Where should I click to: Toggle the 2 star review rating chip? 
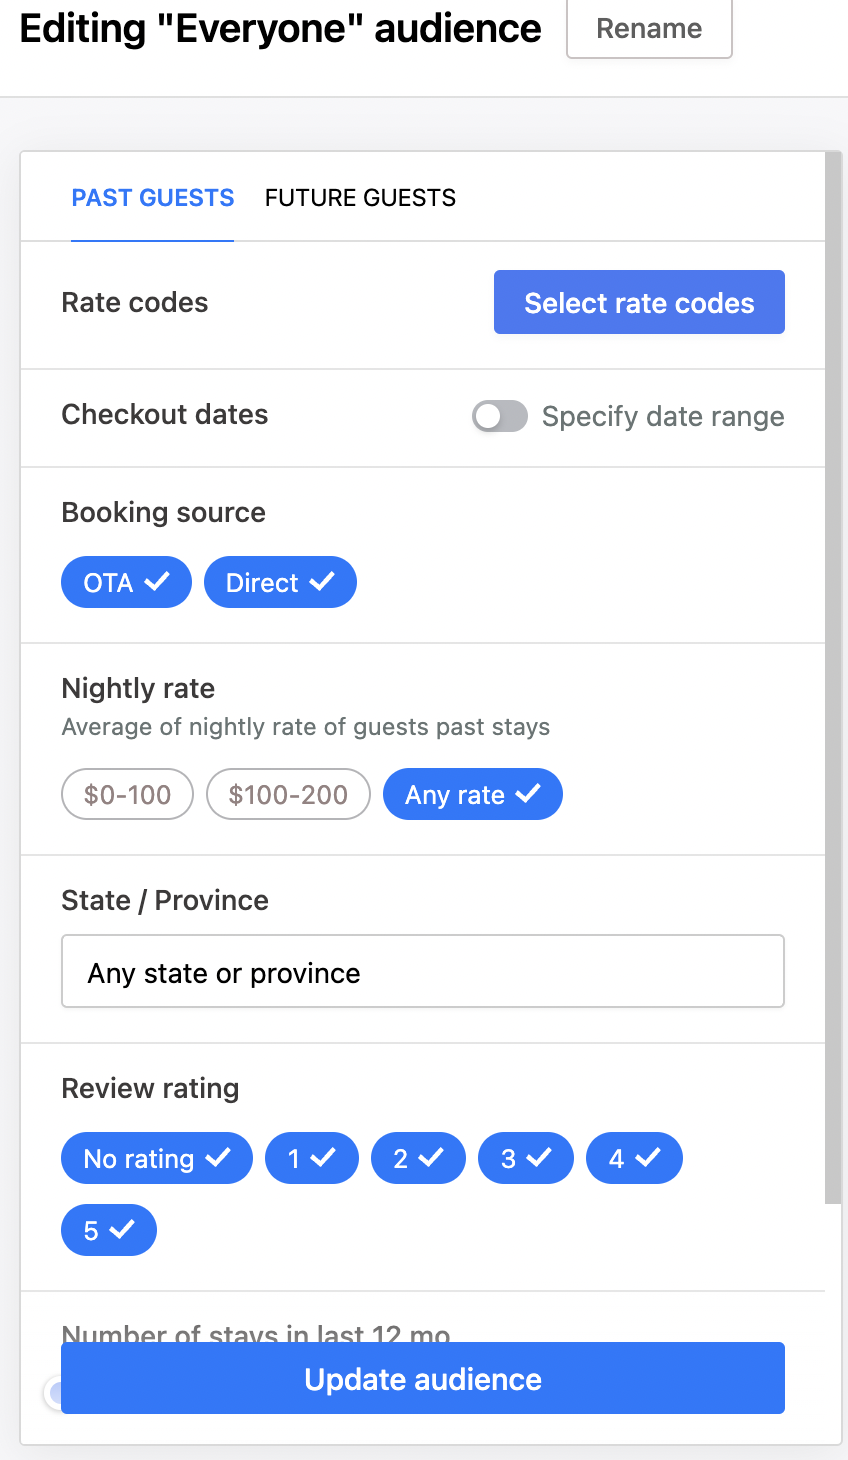(x=418, y=1158)
